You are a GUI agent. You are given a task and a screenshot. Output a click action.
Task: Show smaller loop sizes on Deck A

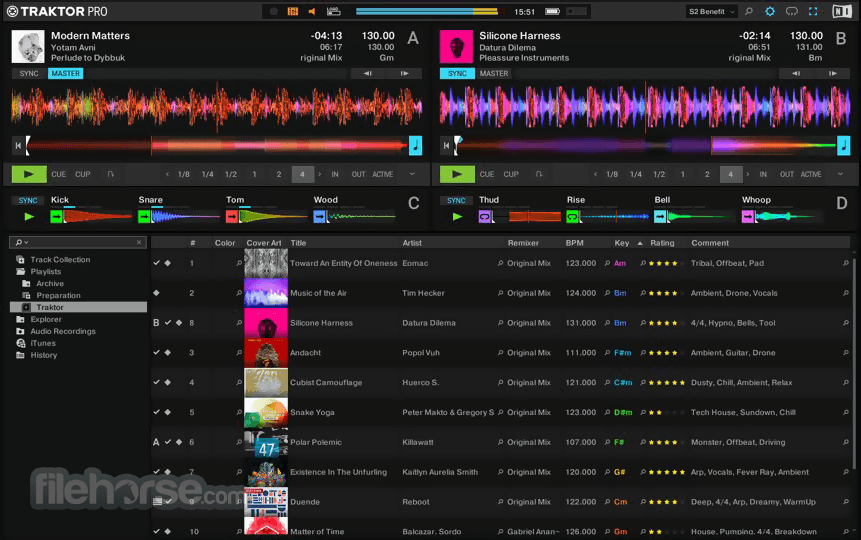[x=167, y=174]
